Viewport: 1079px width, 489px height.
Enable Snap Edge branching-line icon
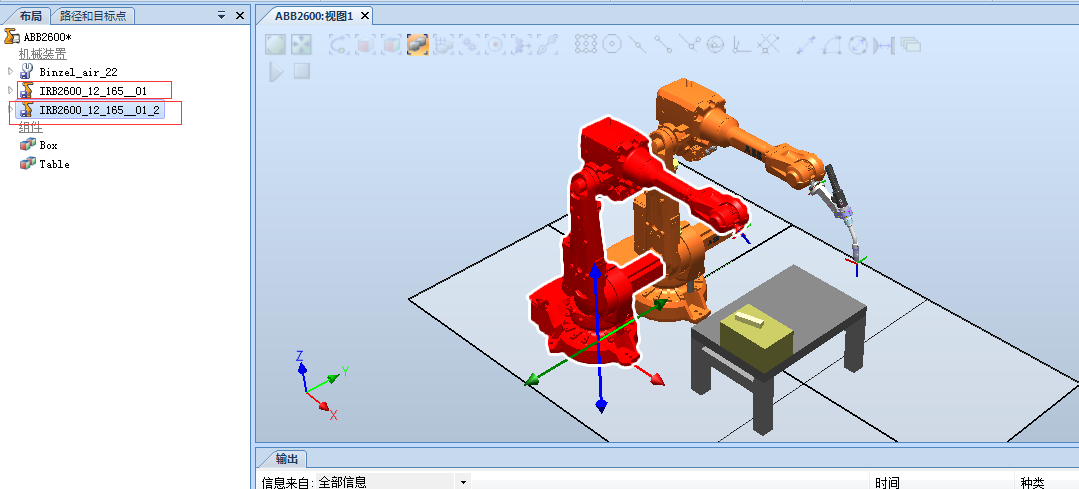(x=690, y=45)
